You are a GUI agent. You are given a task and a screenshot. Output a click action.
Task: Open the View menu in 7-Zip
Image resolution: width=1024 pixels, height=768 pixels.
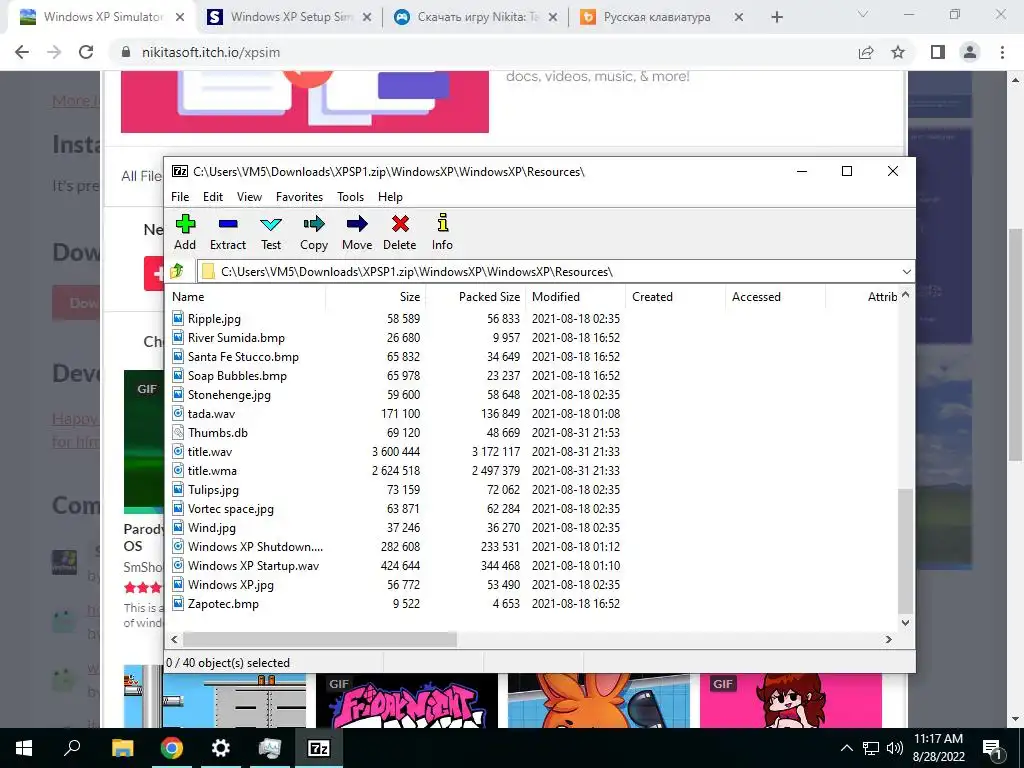249,197
